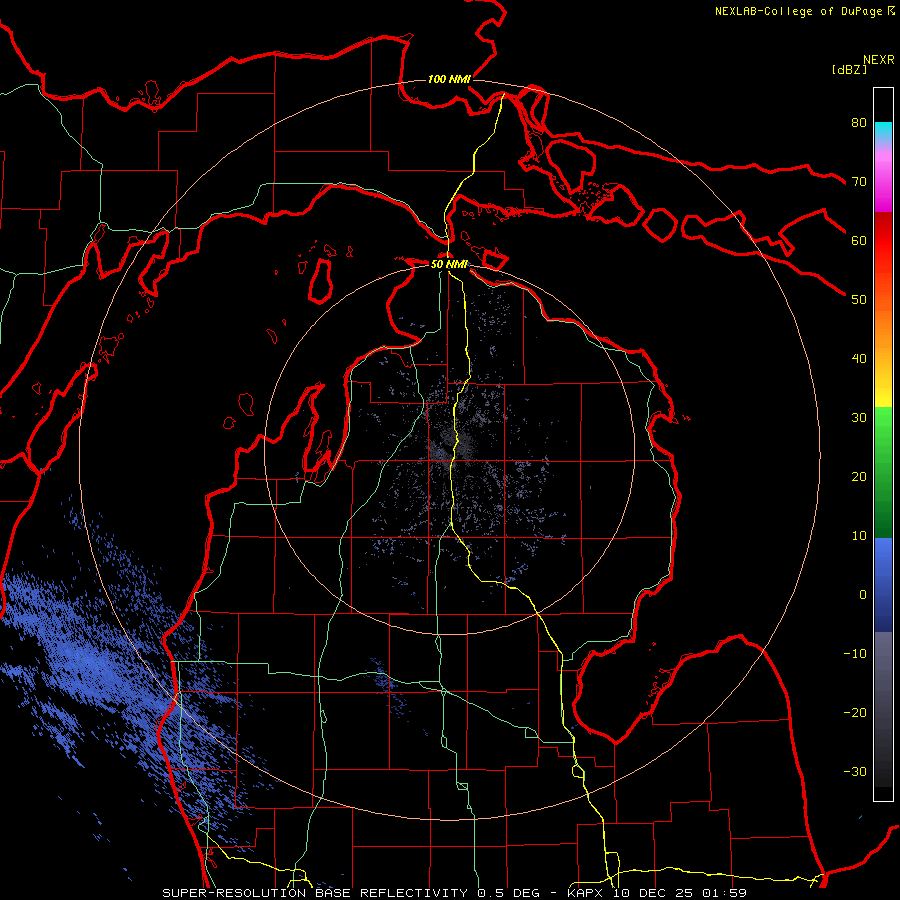The height and width of the screenshot is (900, 900).
Task: Click the blue segment of the color bar
Action: point(883,584)
